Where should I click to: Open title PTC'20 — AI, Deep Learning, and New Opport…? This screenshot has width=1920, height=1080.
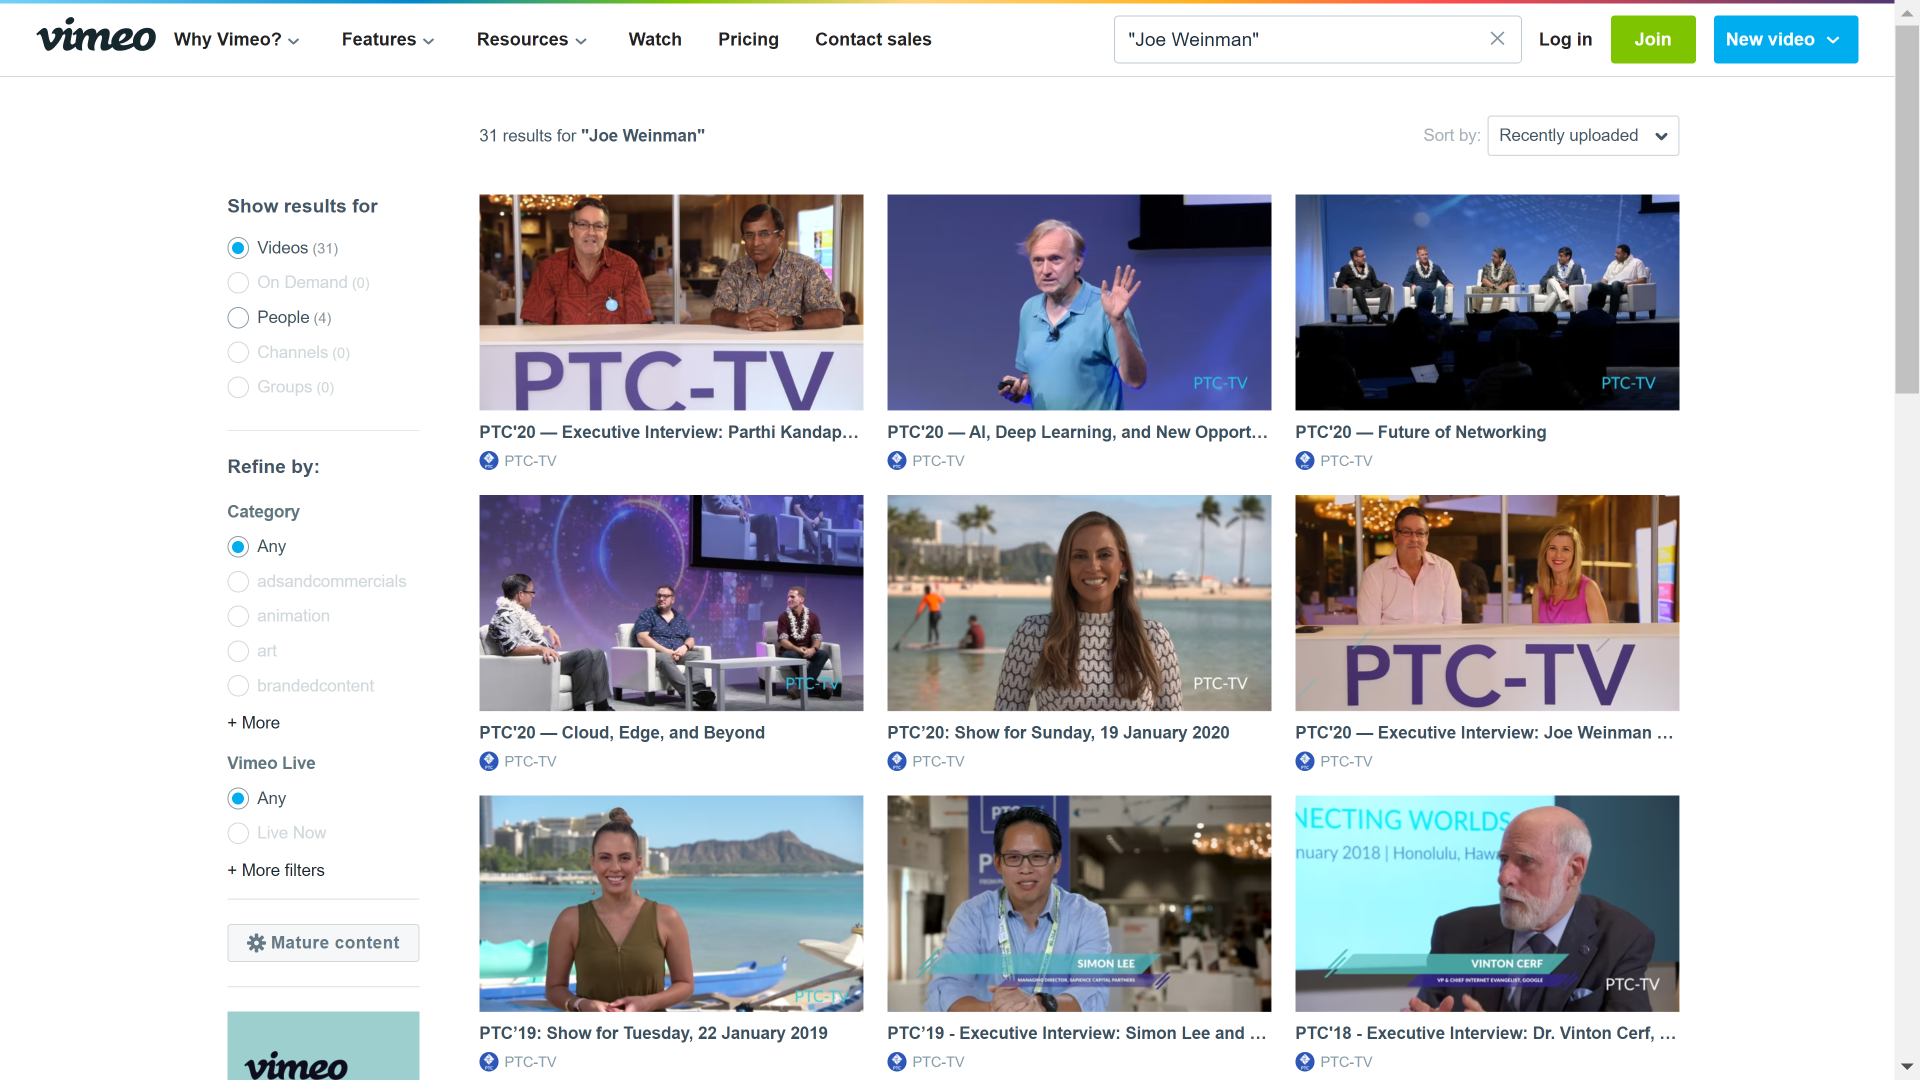click(x=1078, y=432)
